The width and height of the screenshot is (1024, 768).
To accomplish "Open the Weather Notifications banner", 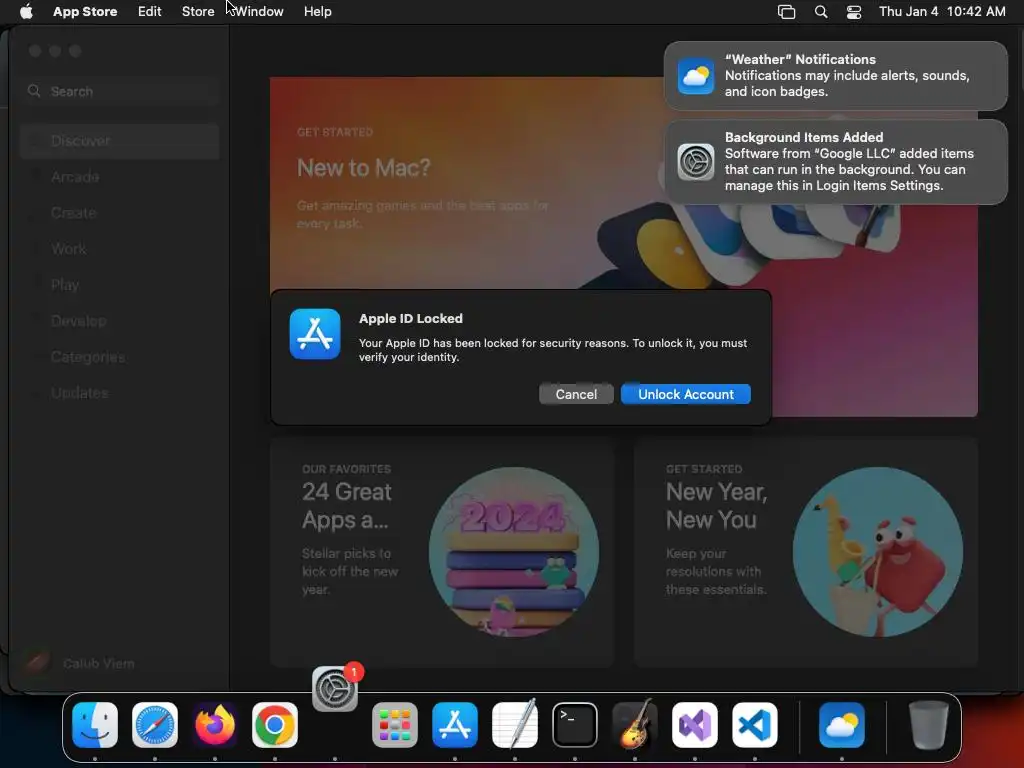I will tap(835, 76).
